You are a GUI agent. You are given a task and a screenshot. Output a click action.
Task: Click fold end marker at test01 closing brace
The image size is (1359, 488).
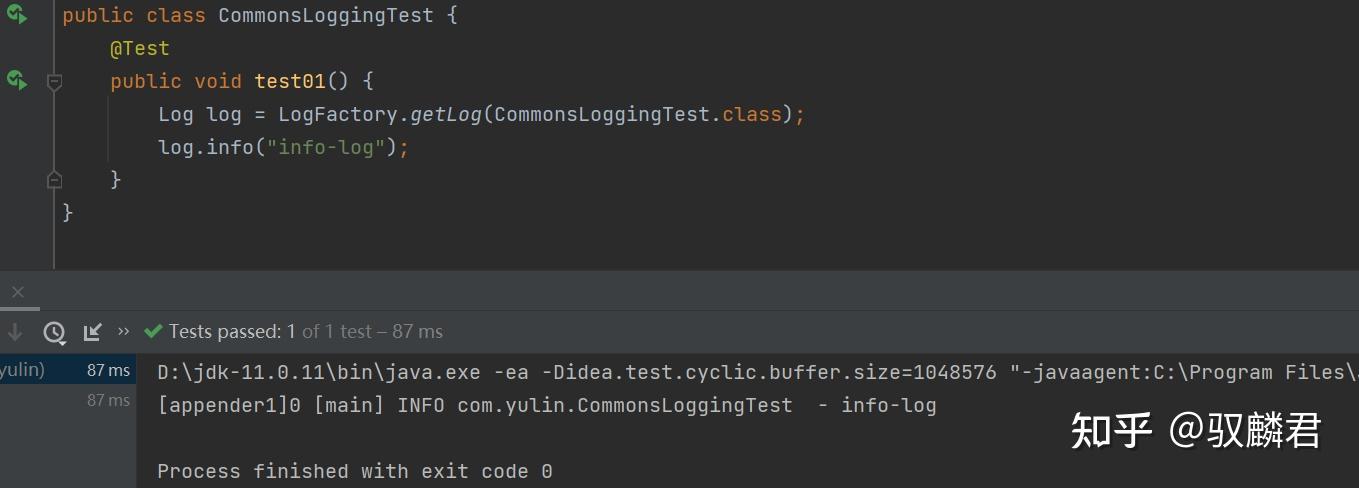[x=55, y=179]
